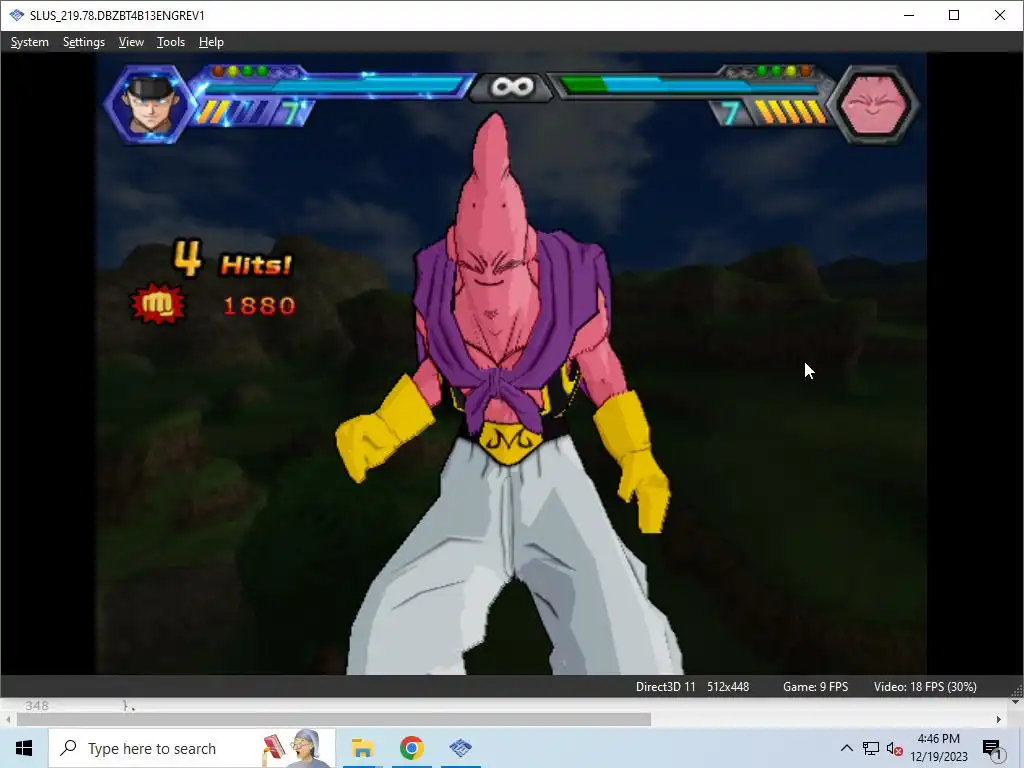The image size is (1024, 768).
Task: Click player one blue health bar
Action: click(x=335, y=87)
